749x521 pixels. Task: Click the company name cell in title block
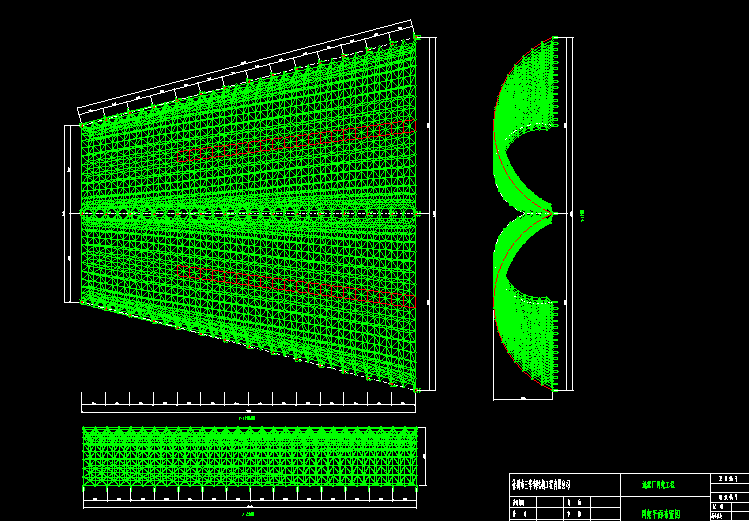(547, 484)
